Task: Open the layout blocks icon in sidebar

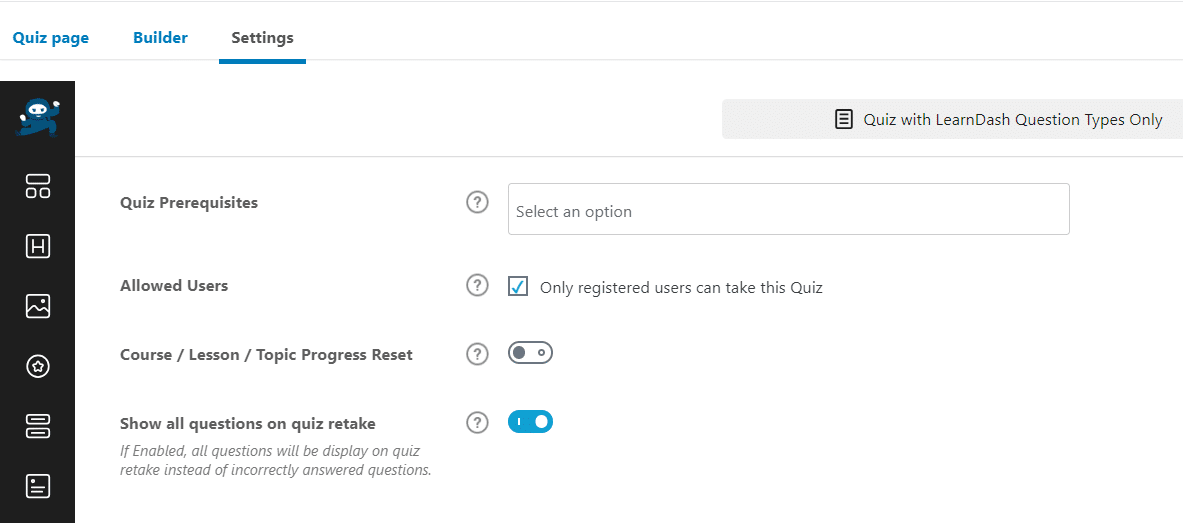Action: tap(38, 186)
